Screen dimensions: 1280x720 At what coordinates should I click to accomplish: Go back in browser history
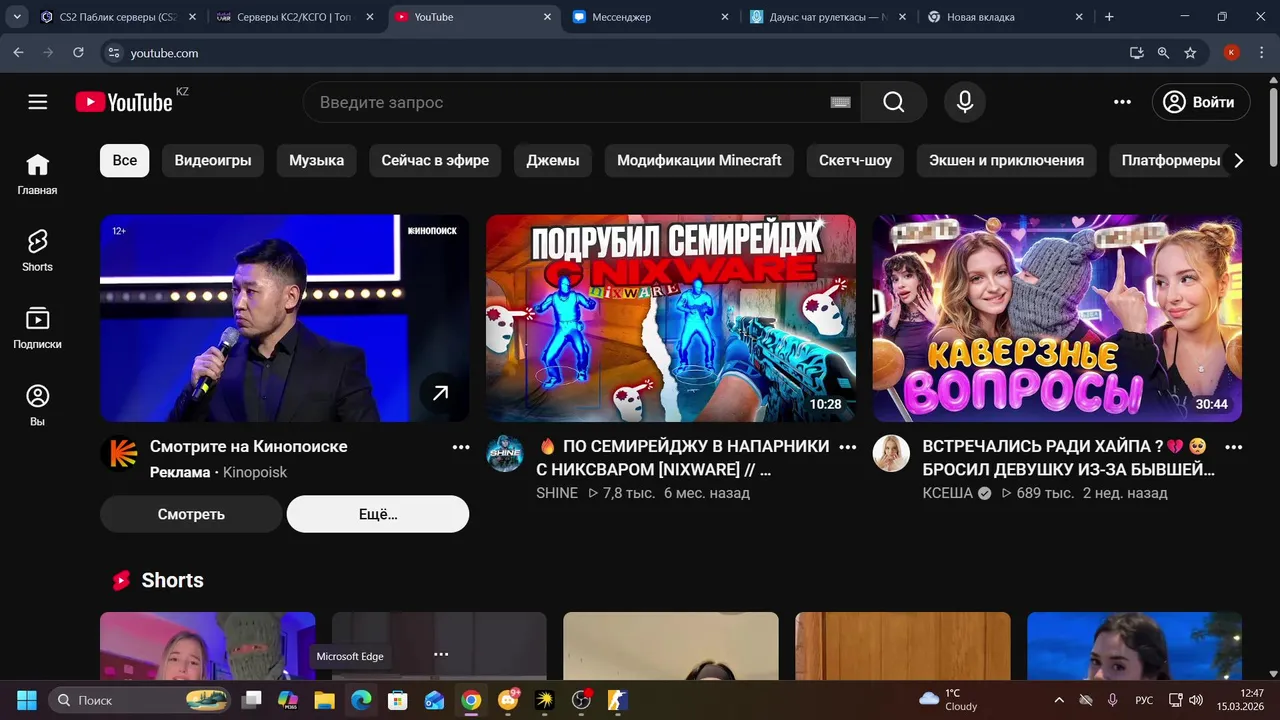click(x=18, y=52)
